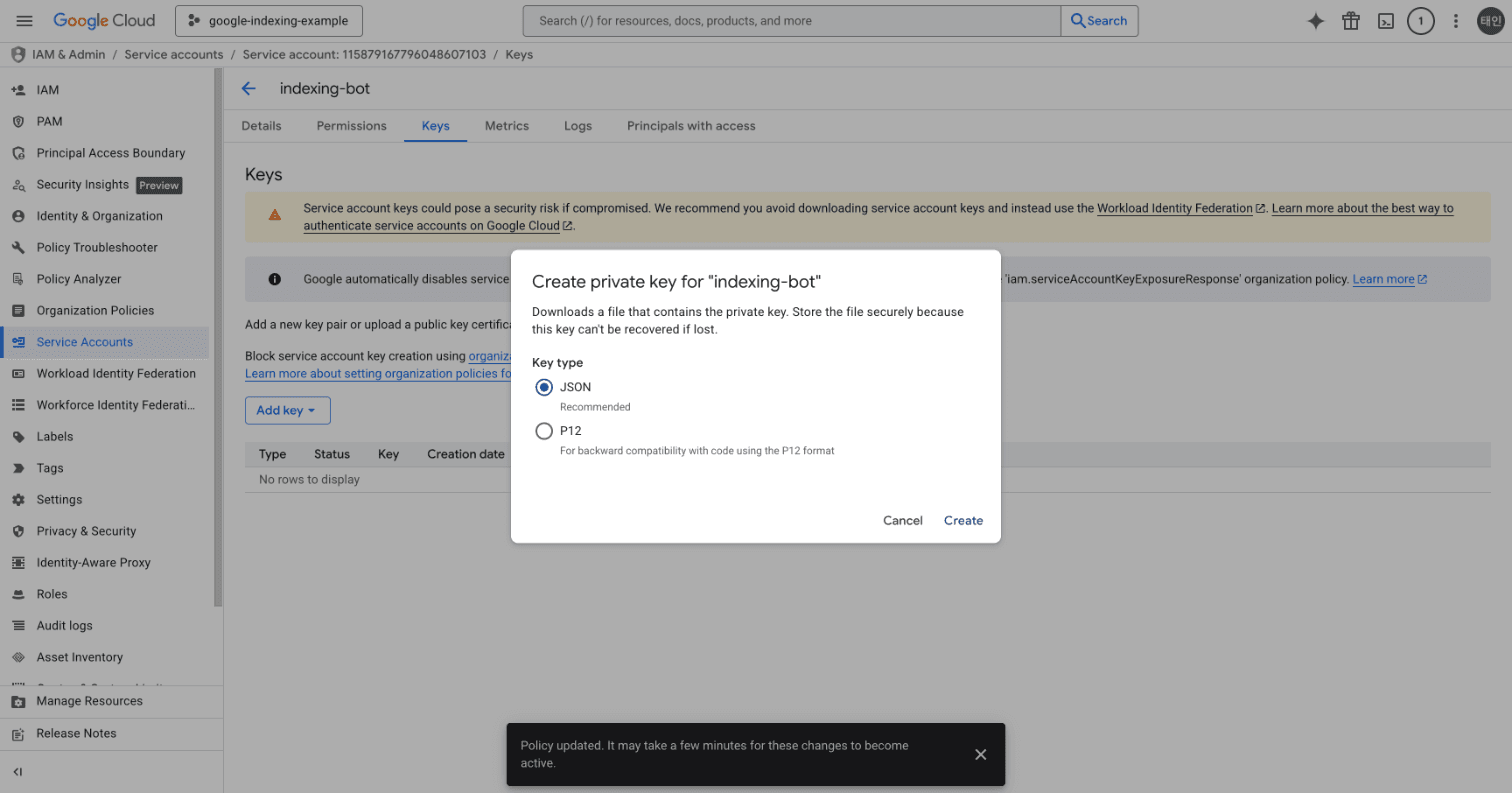The width and height of the screenshot is (1512, 793).
Task: Click Cancel in the private key dialog
Action: (x=902, y=520)
